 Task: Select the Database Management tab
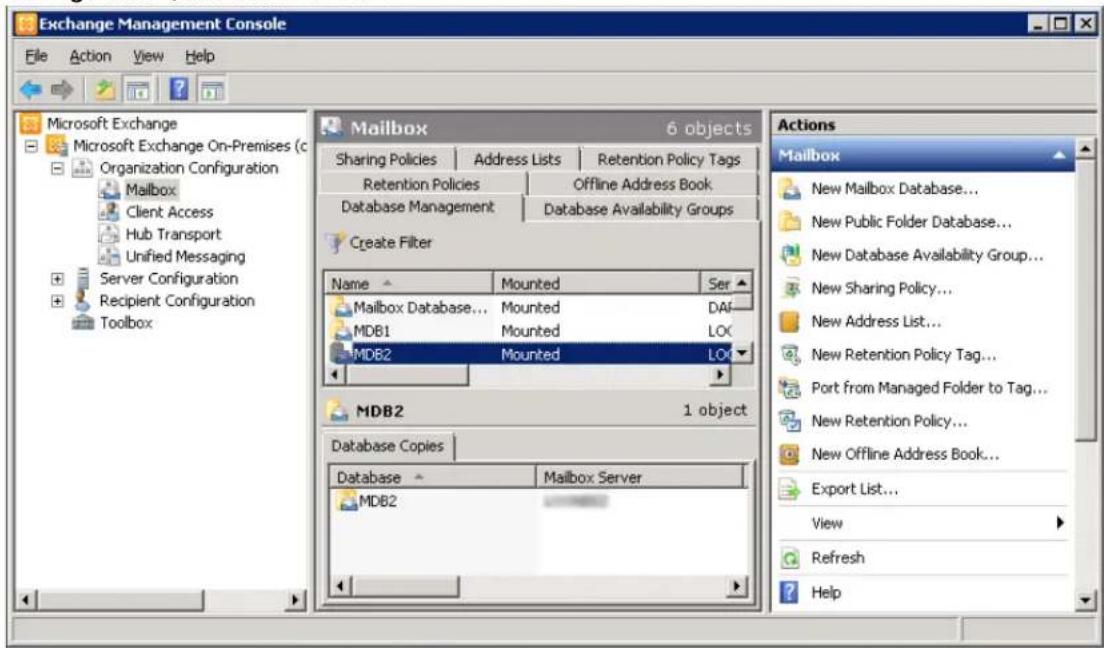tap(418, 207)
